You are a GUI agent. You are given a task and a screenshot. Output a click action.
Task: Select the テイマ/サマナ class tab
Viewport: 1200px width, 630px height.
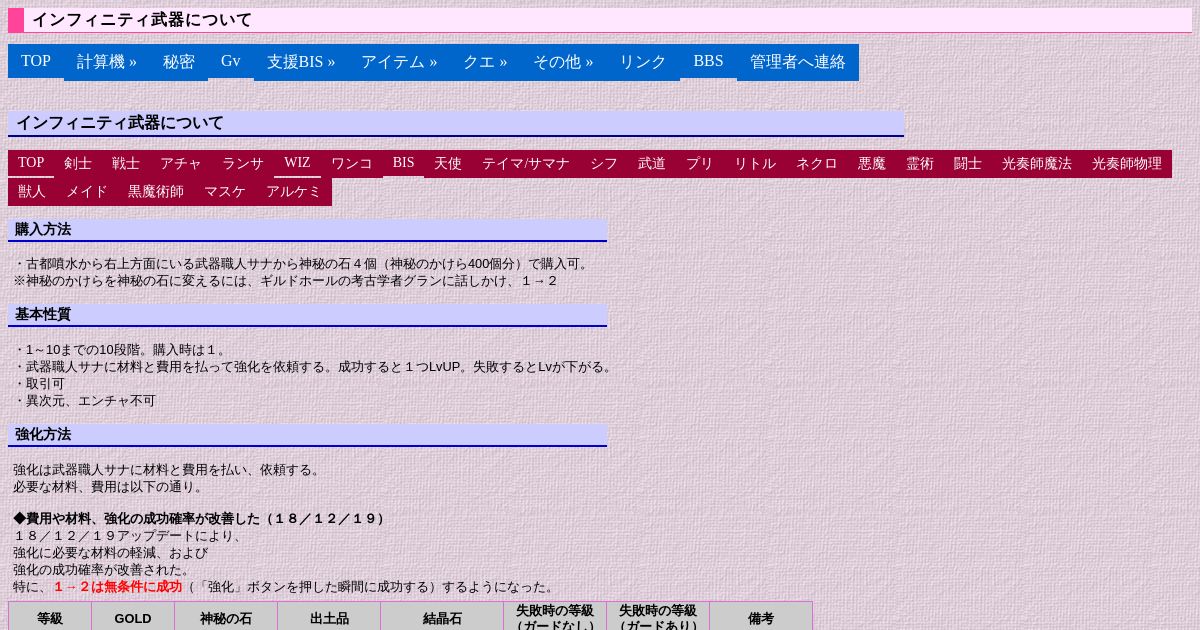[526, 164]
